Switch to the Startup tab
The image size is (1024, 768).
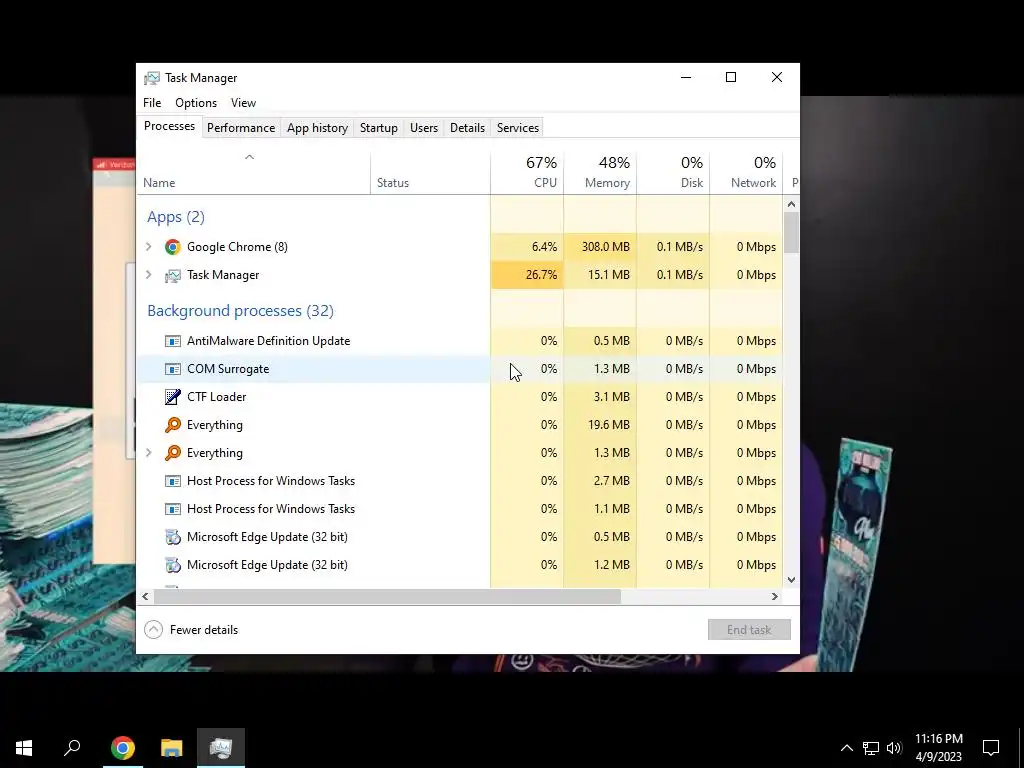(x=379, y=128)
